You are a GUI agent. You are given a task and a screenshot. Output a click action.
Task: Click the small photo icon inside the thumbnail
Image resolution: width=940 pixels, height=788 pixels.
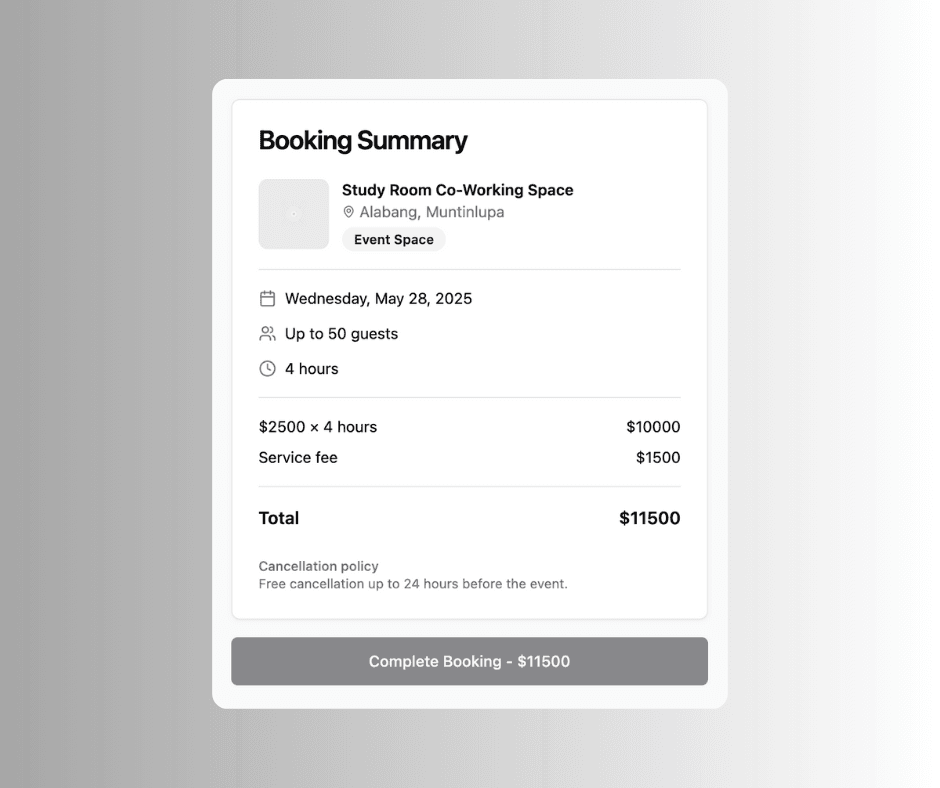294,213
